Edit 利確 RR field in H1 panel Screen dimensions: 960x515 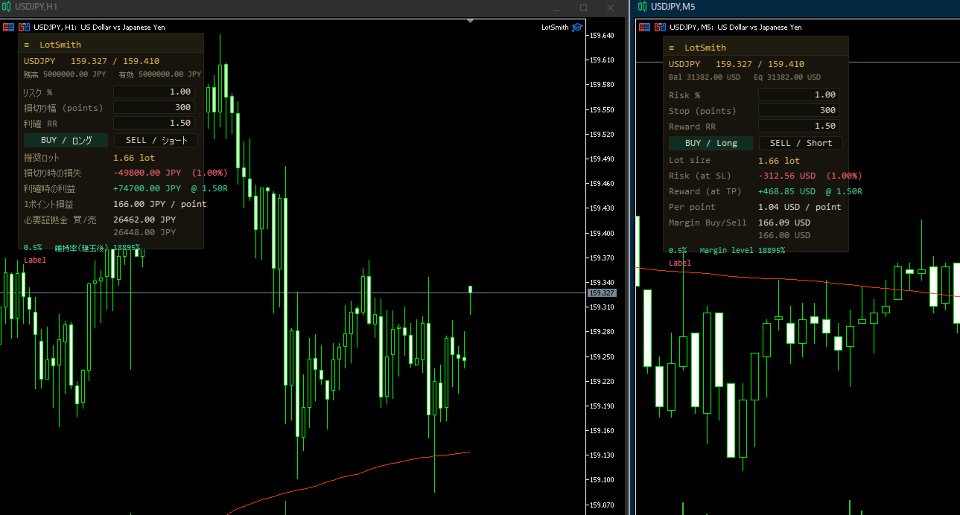pos(154,123)
